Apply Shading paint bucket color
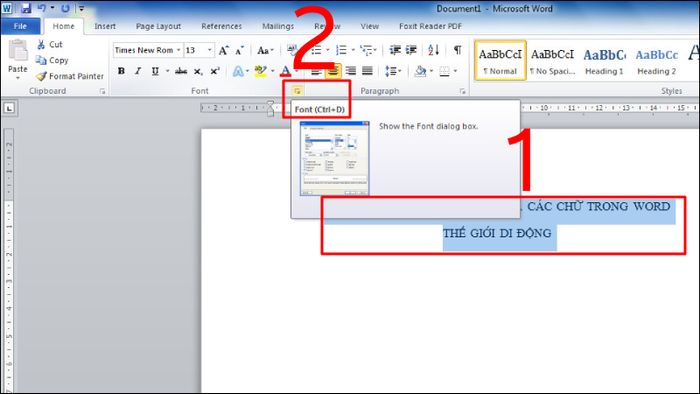700x394 pixels. 420,71
